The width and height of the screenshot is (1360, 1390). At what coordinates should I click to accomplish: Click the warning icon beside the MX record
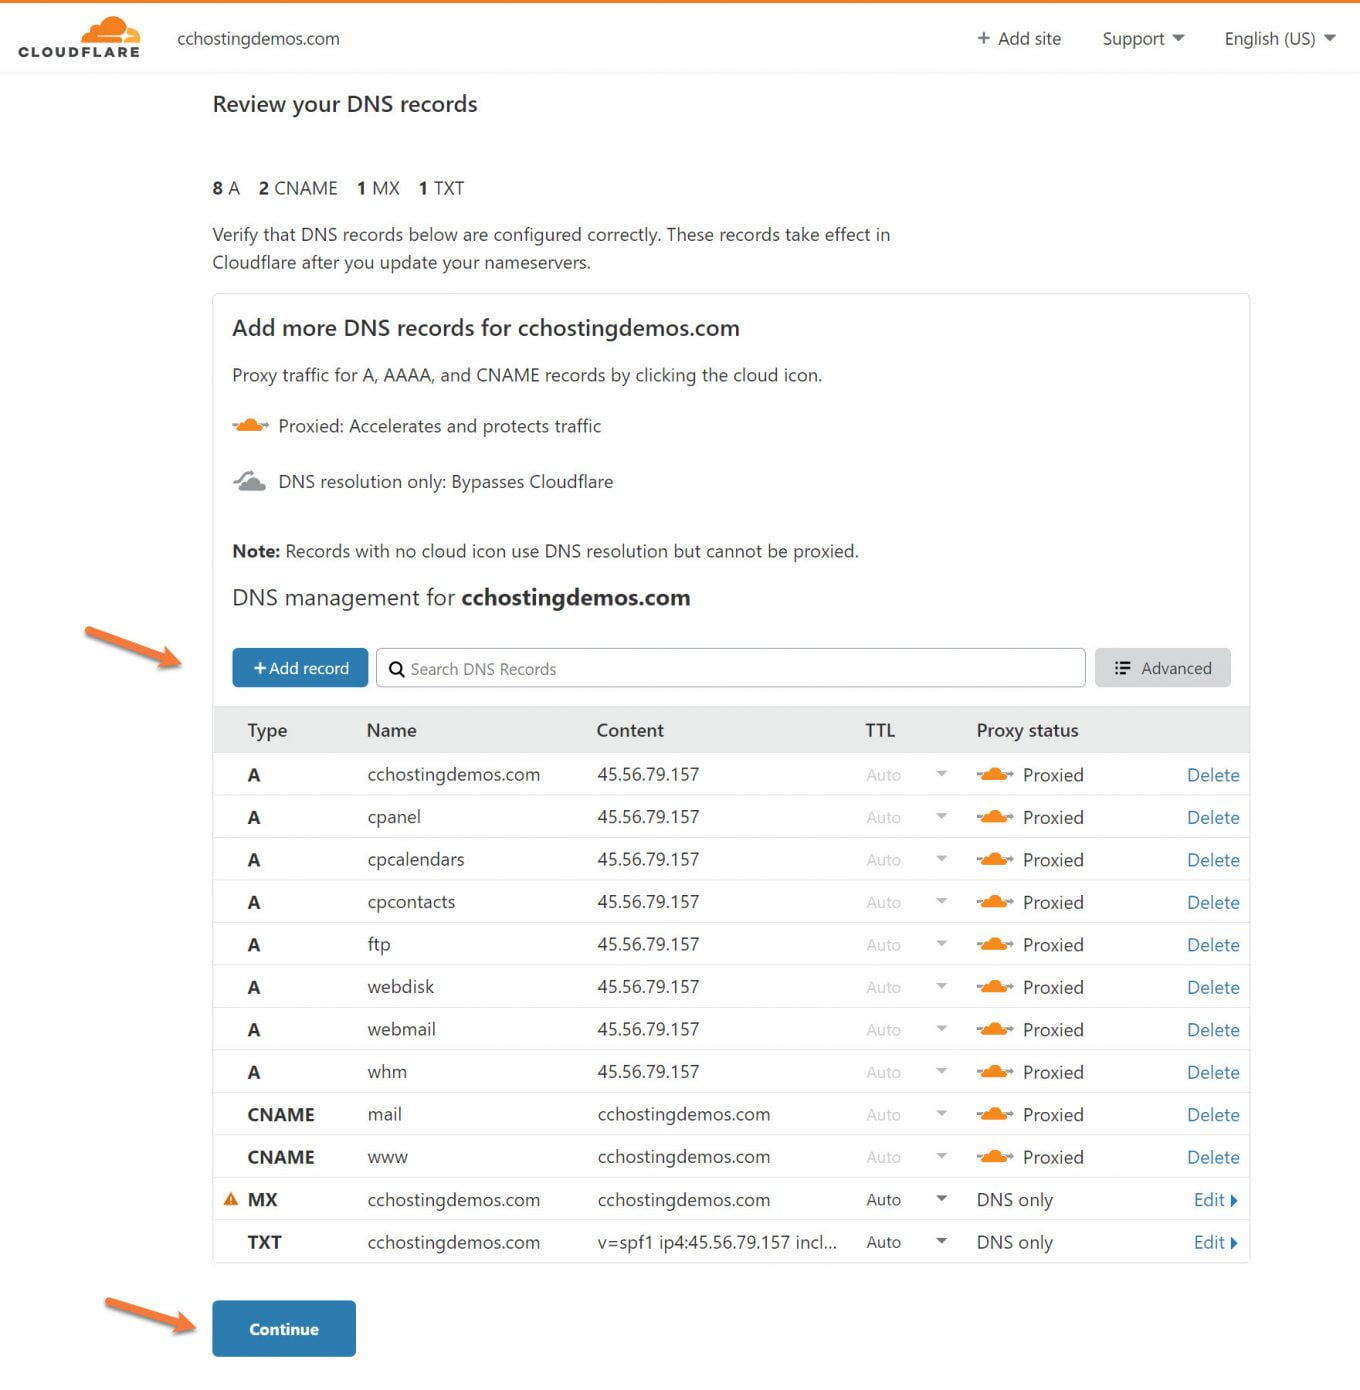tap(231, 1199)
